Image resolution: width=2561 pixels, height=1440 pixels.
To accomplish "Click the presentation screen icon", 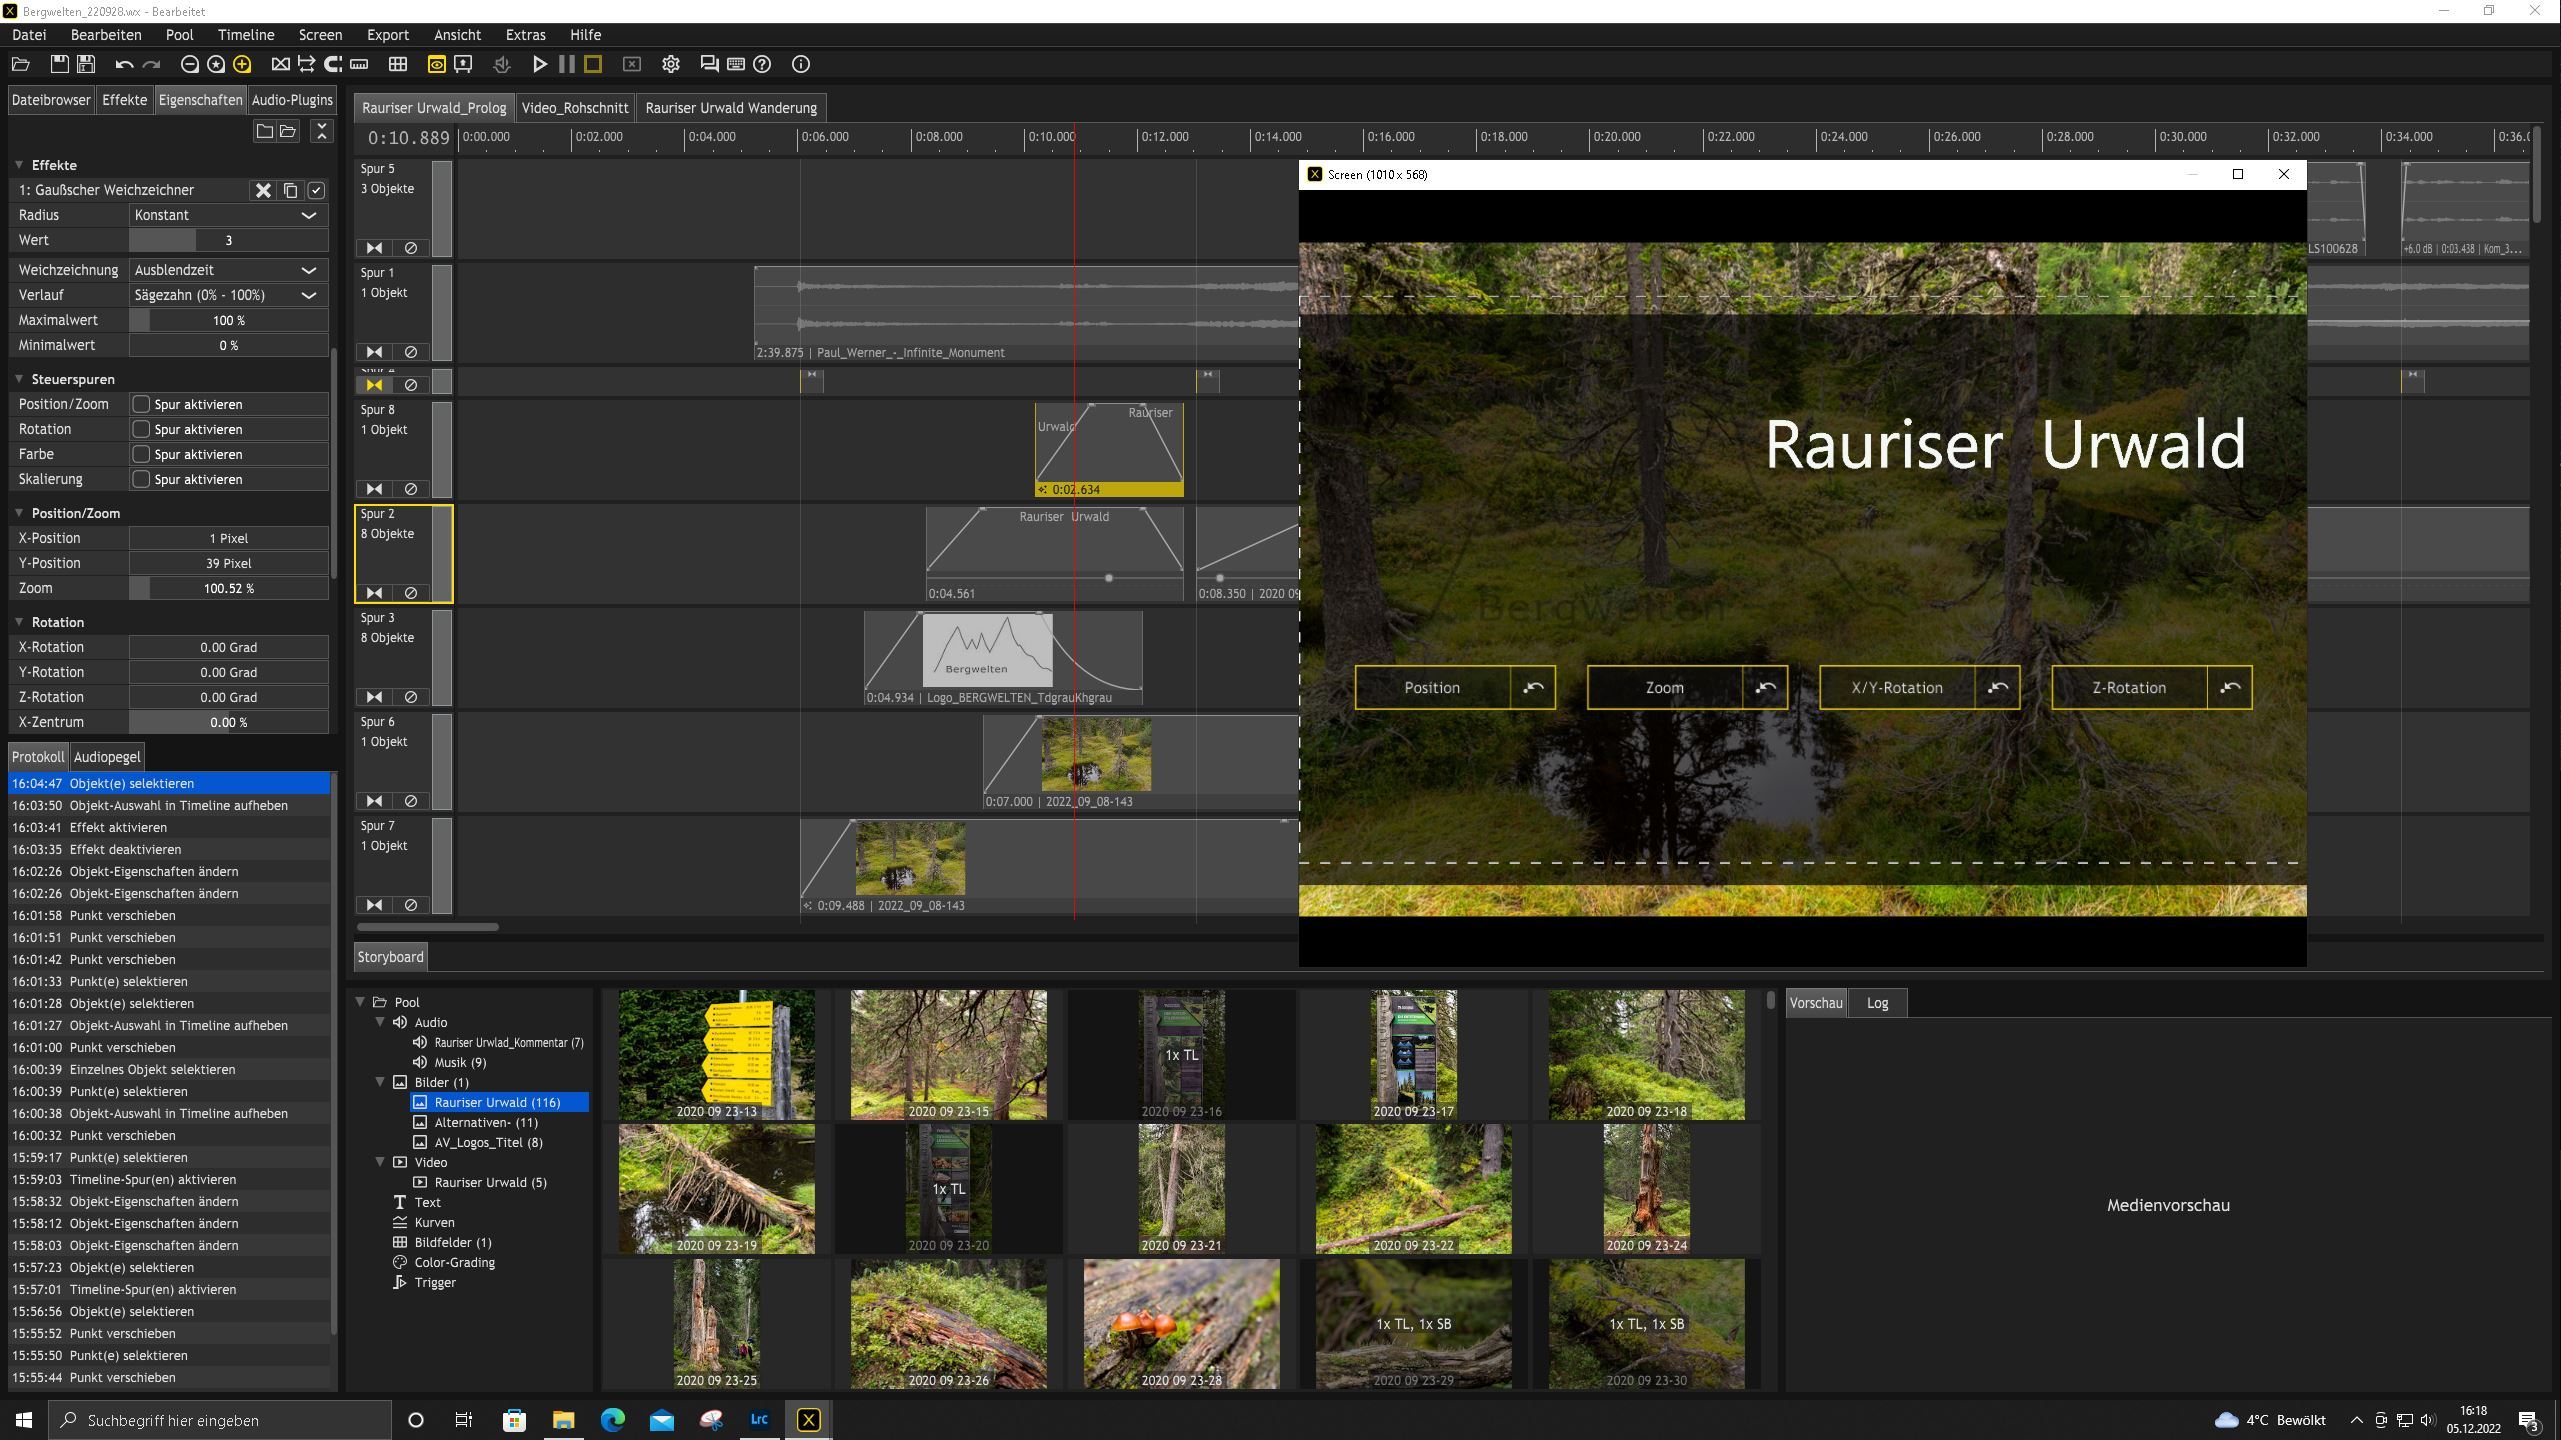I will point(463,64).
